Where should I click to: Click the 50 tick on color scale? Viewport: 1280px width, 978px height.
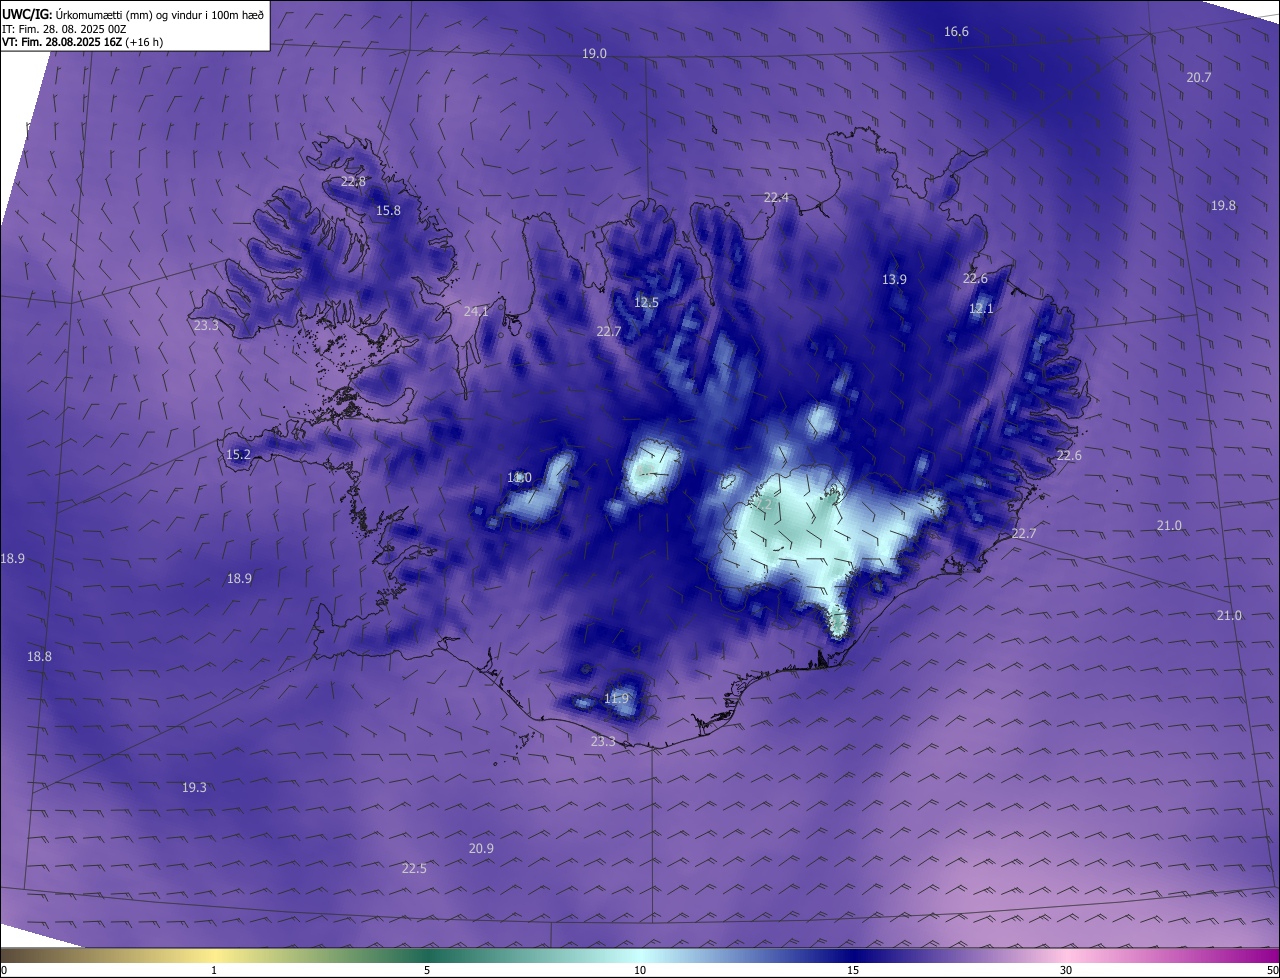[1272, 970]
